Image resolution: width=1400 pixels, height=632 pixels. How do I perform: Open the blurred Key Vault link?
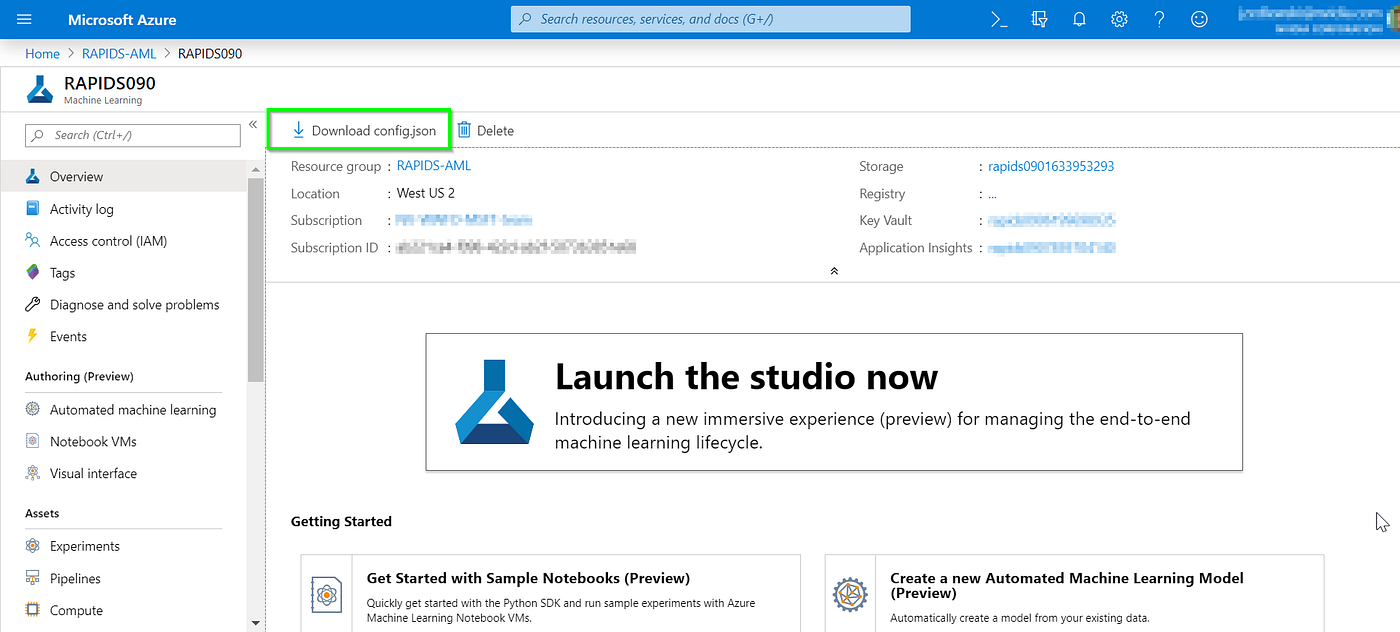pos(1051,220)
